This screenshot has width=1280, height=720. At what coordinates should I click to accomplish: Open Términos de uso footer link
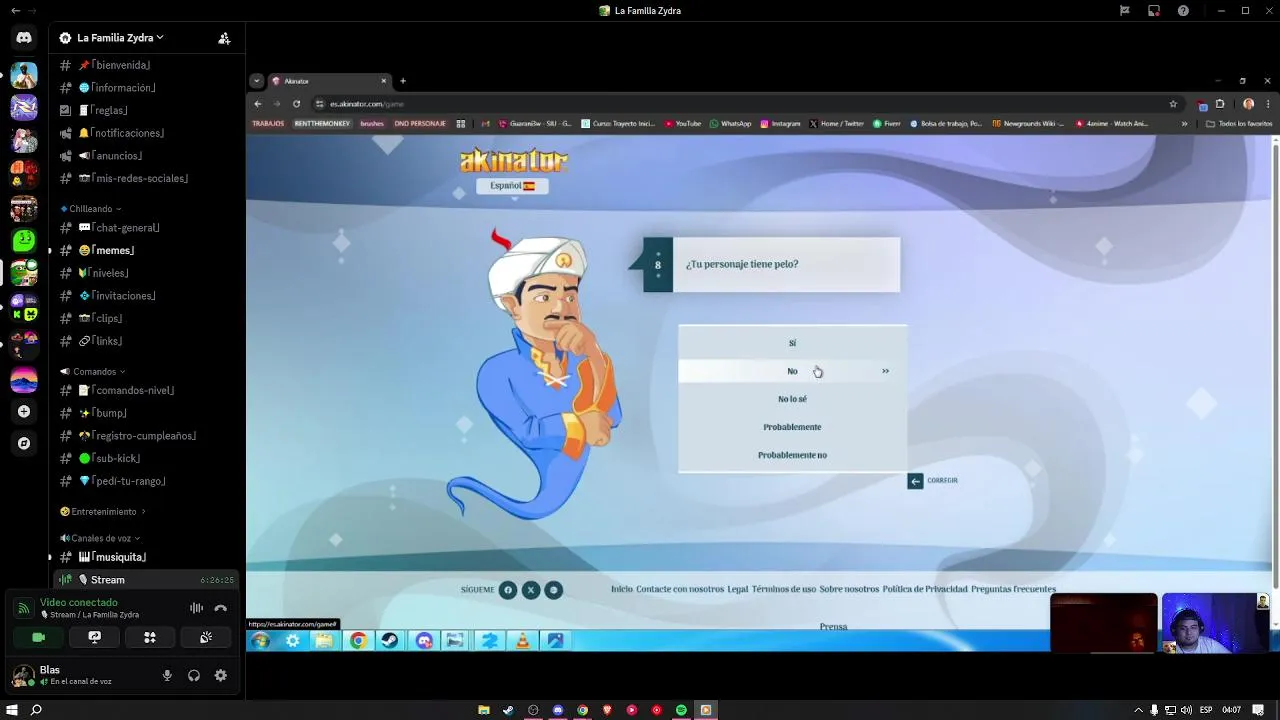(784, 589)
